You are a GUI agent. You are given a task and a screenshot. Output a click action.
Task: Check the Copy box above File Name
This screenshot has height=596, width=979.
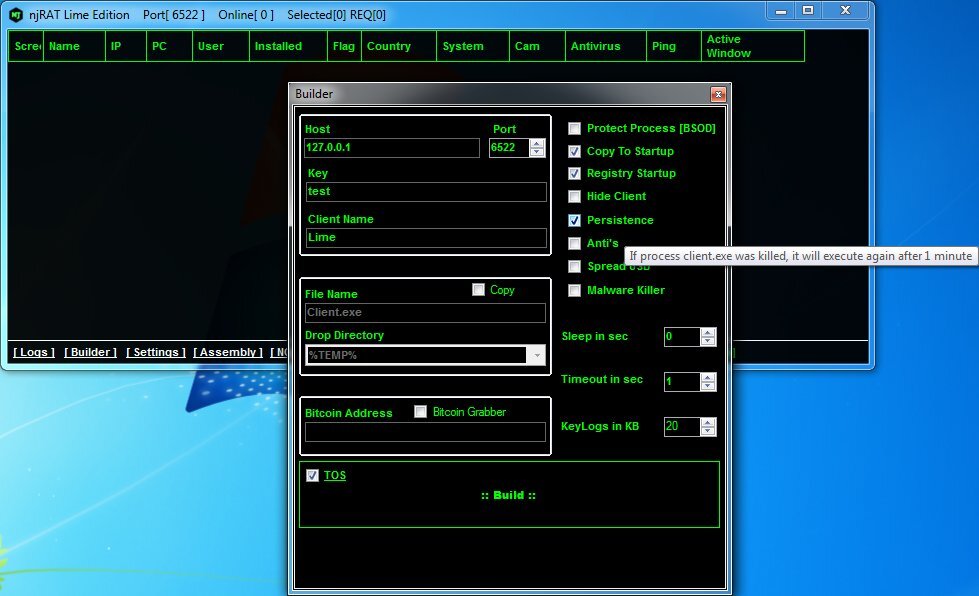click(x=478, y=290)
